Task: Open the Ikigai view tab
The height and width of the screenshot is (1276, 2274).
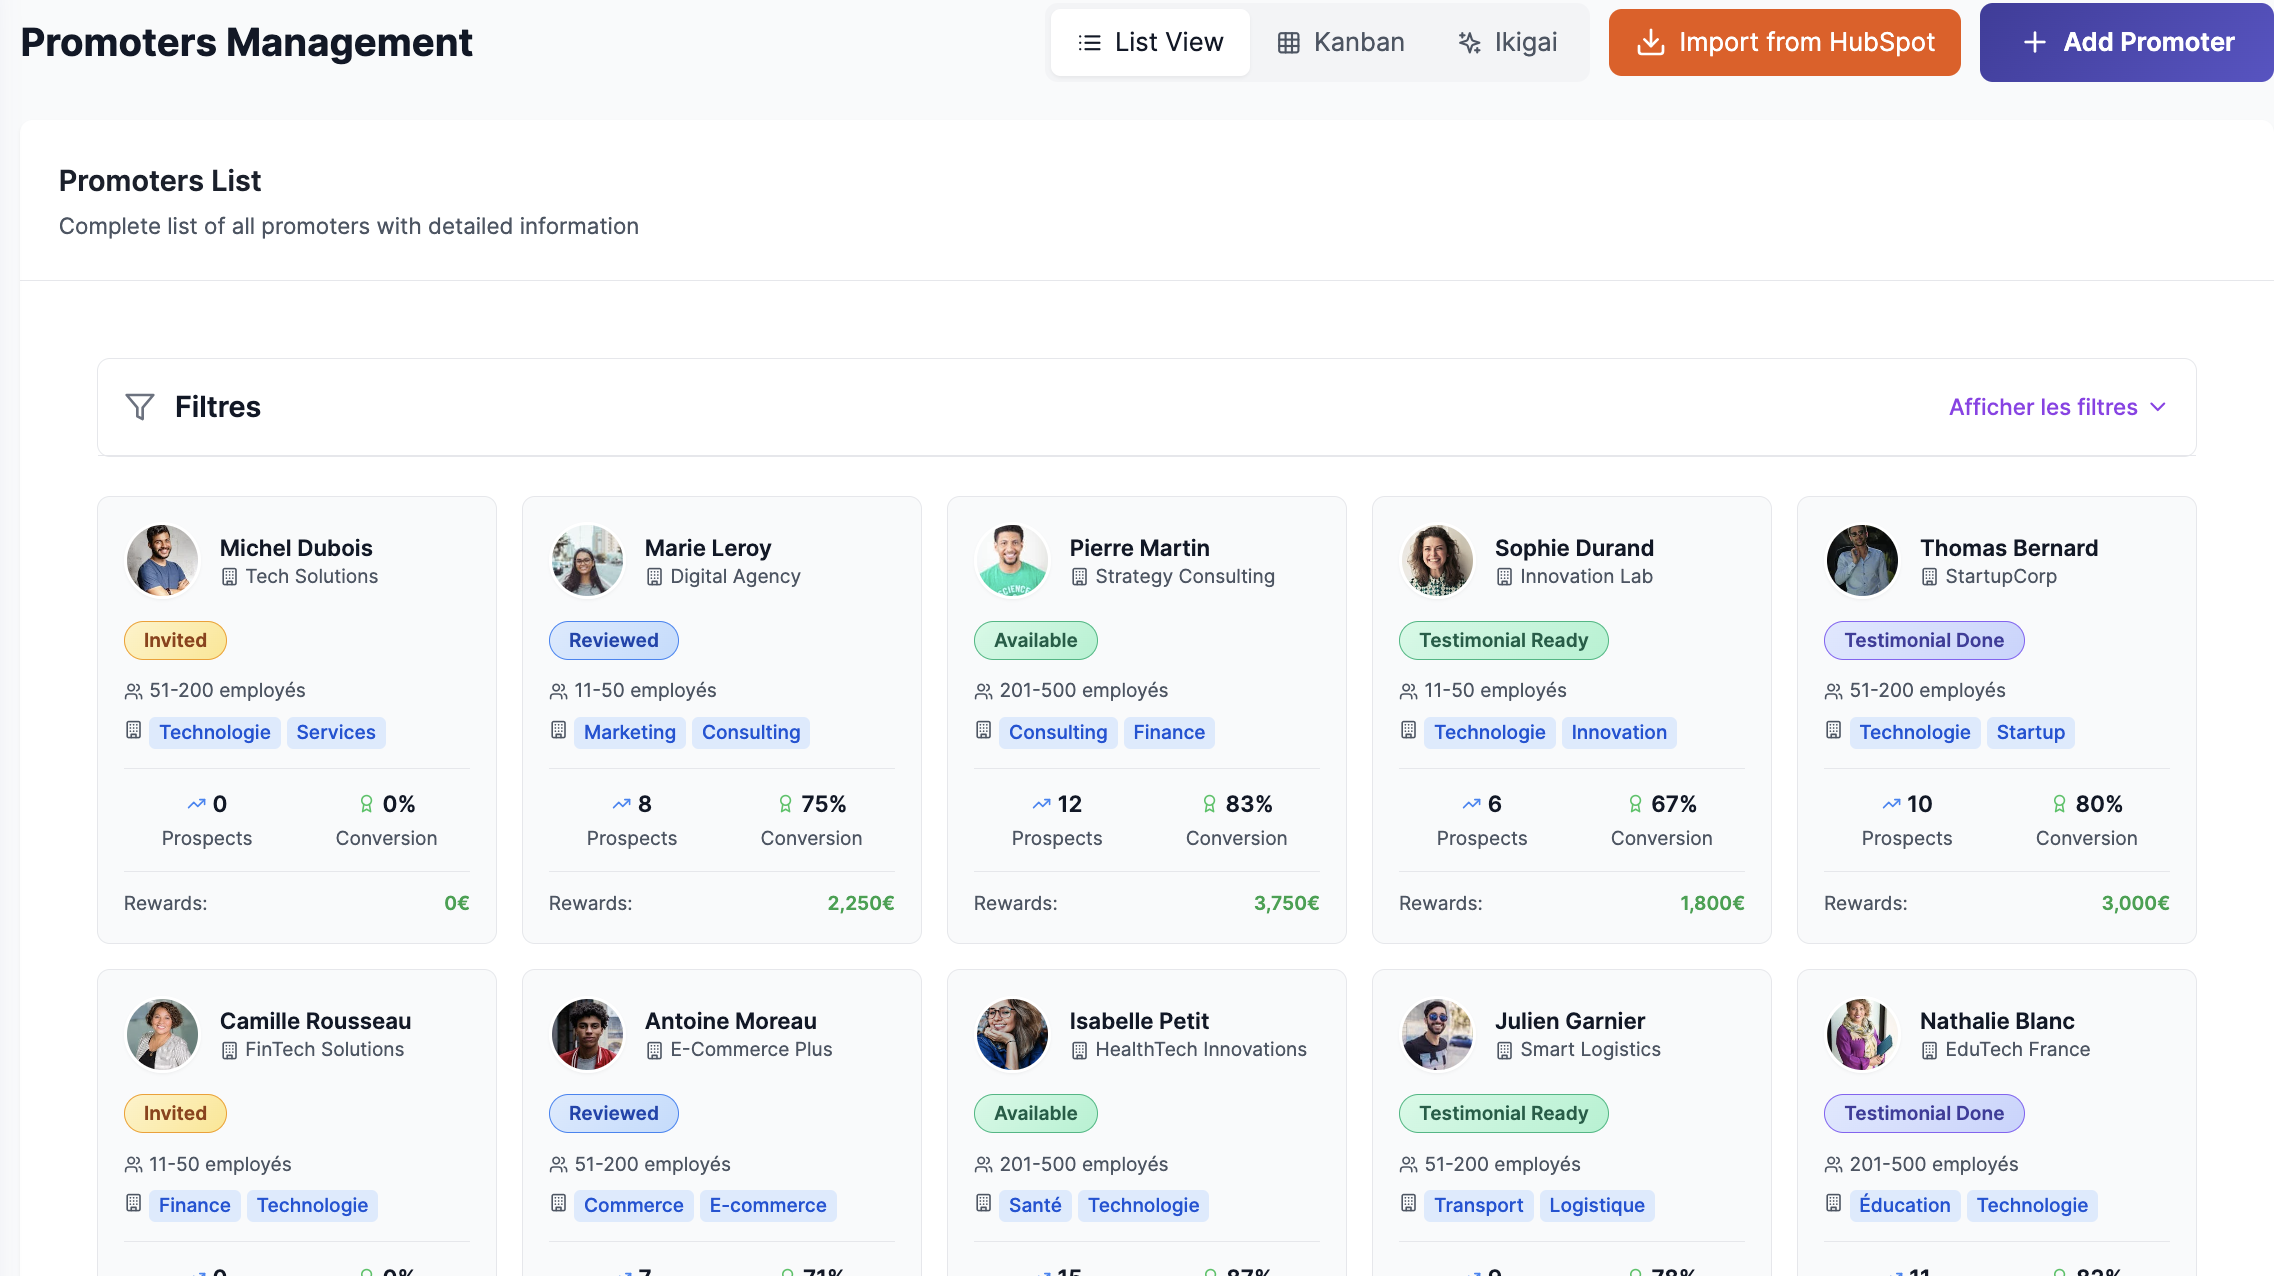Action: (x=1508, y=42)
